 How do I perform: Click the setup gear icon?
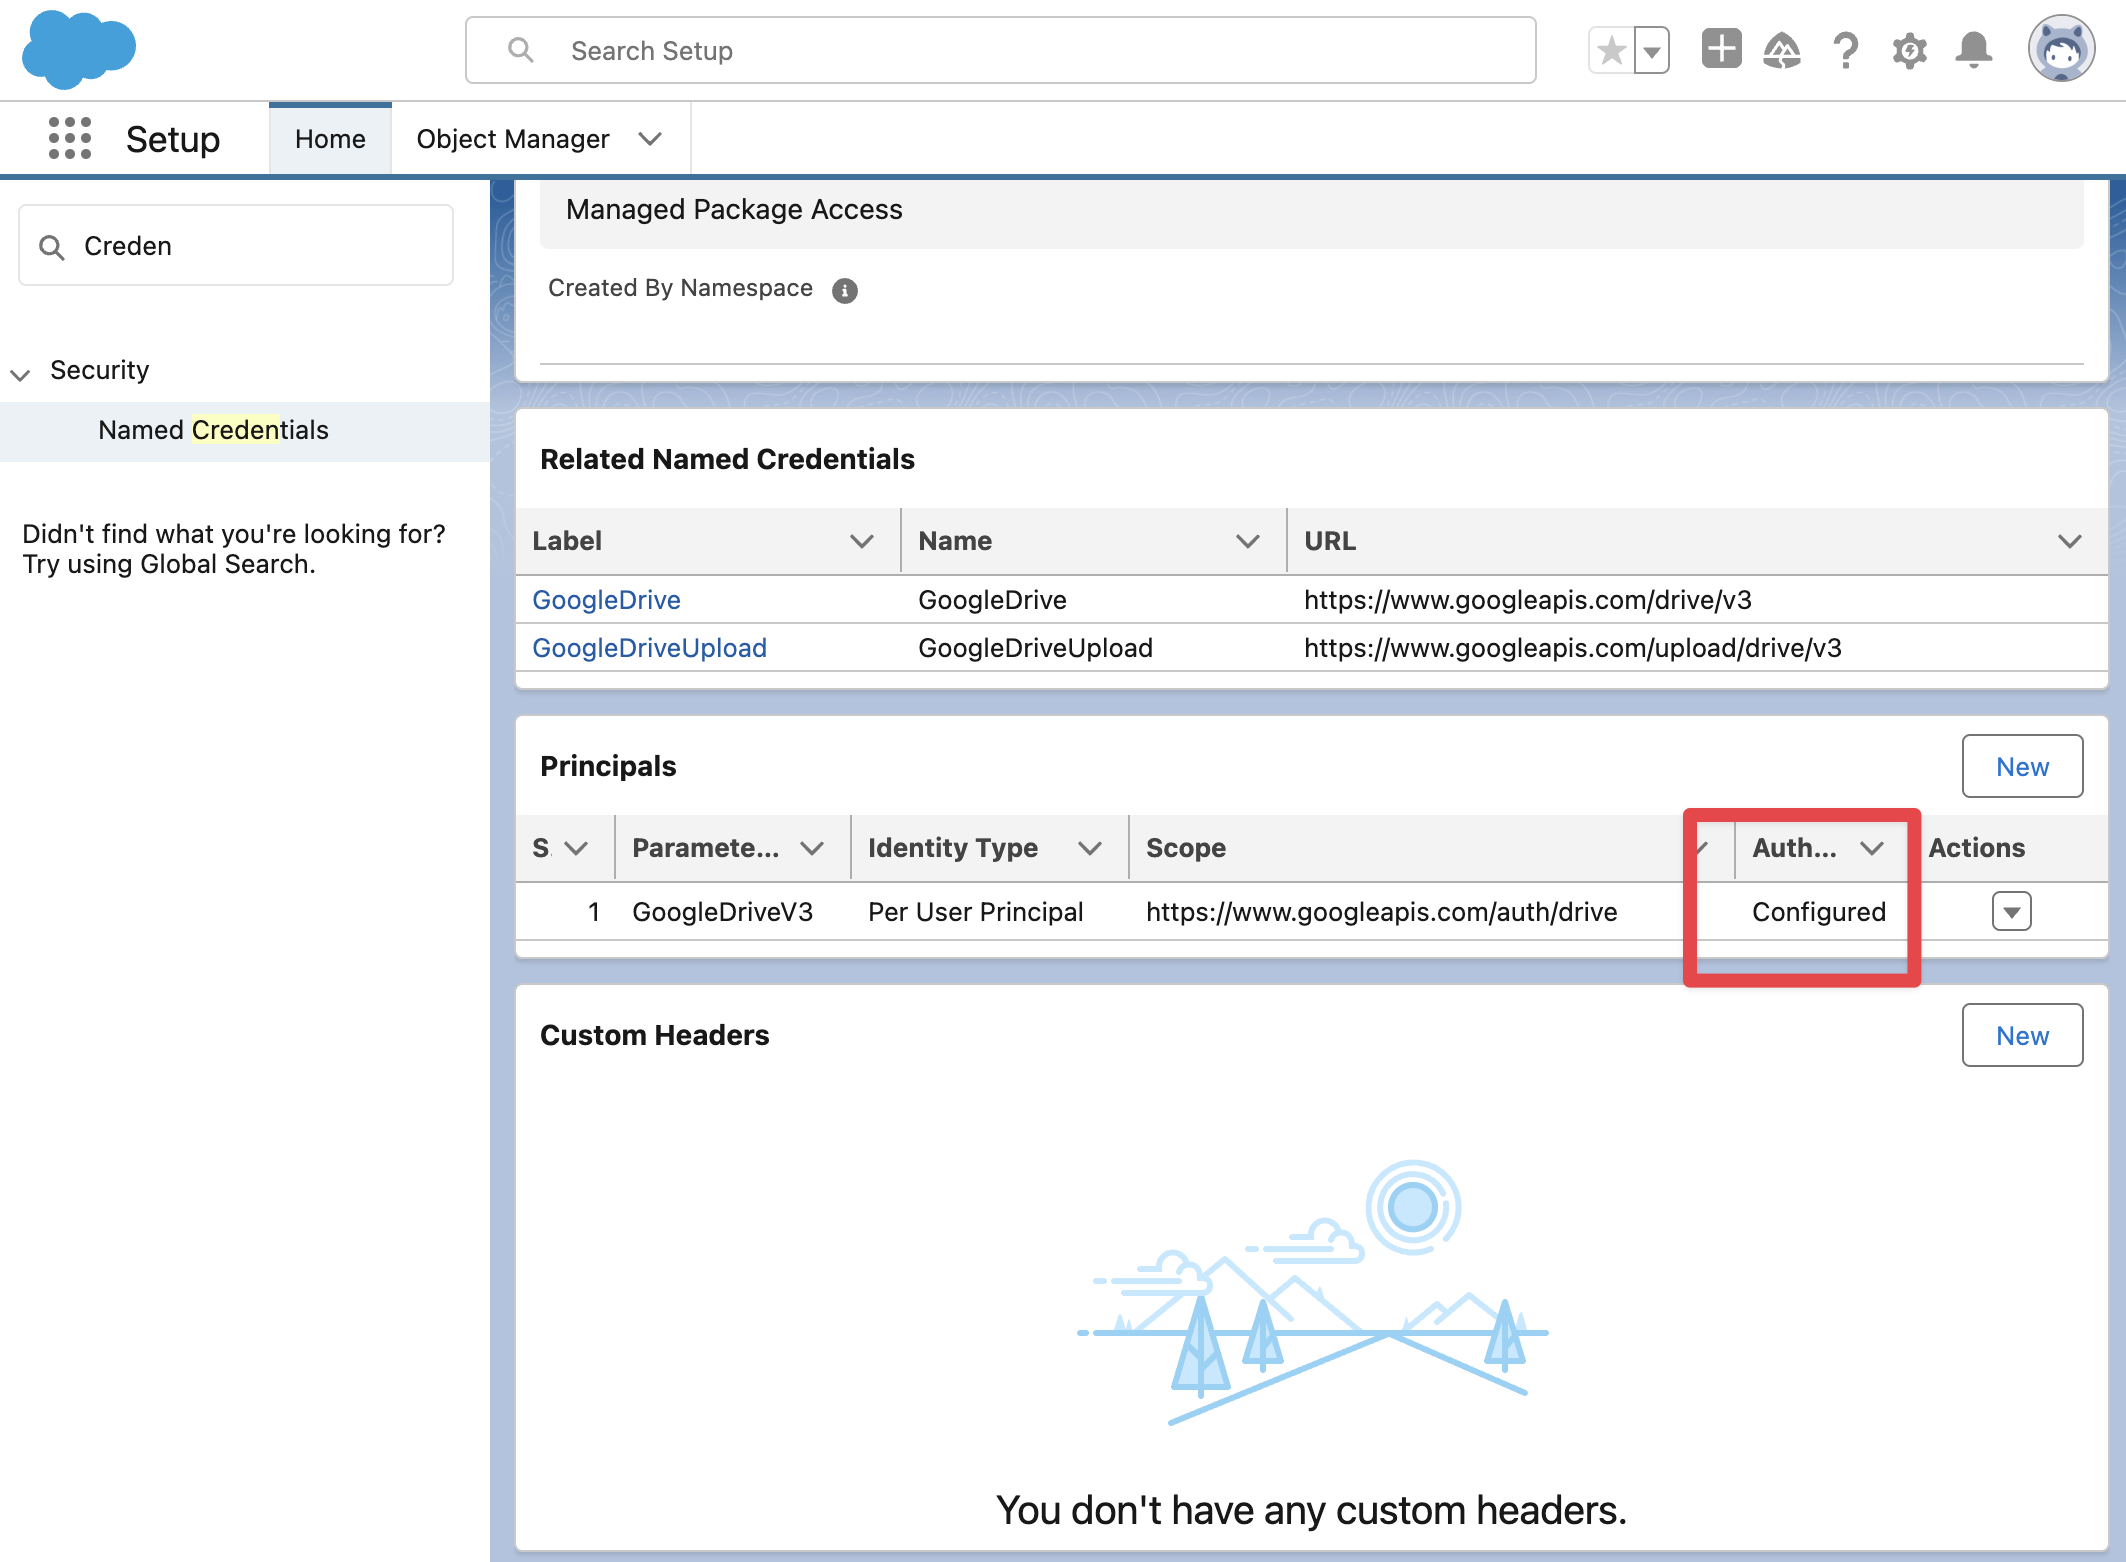(1909, 50)
